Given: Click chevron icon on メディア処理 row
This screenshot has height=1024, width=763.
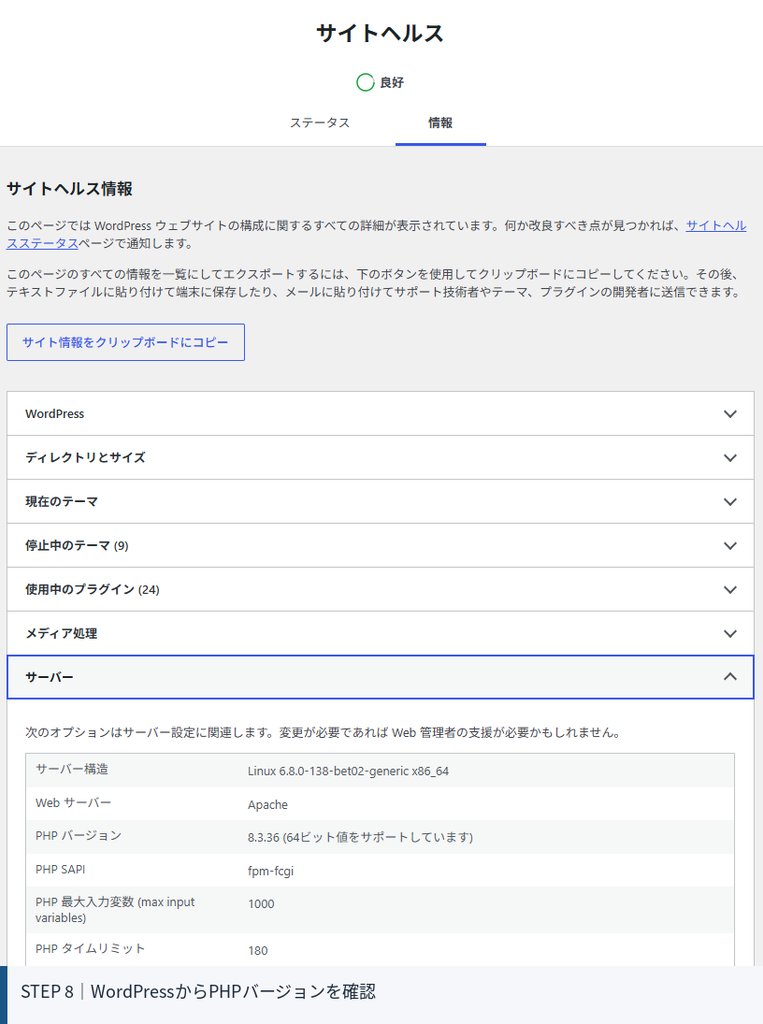Looking at the screenshot, I should (x=730, y=633).
